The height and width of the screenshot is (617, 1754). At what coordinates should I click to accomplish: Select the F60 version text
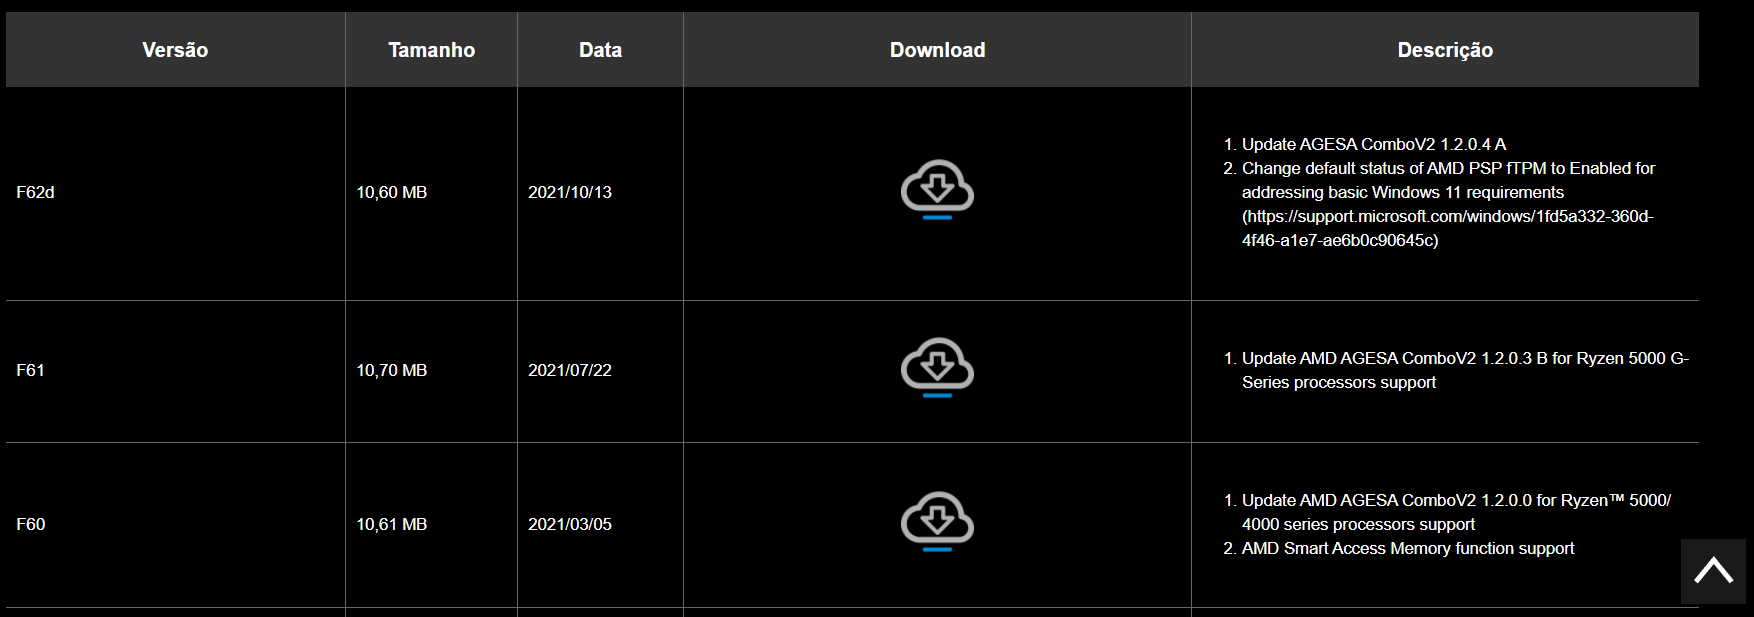[30, 524]
